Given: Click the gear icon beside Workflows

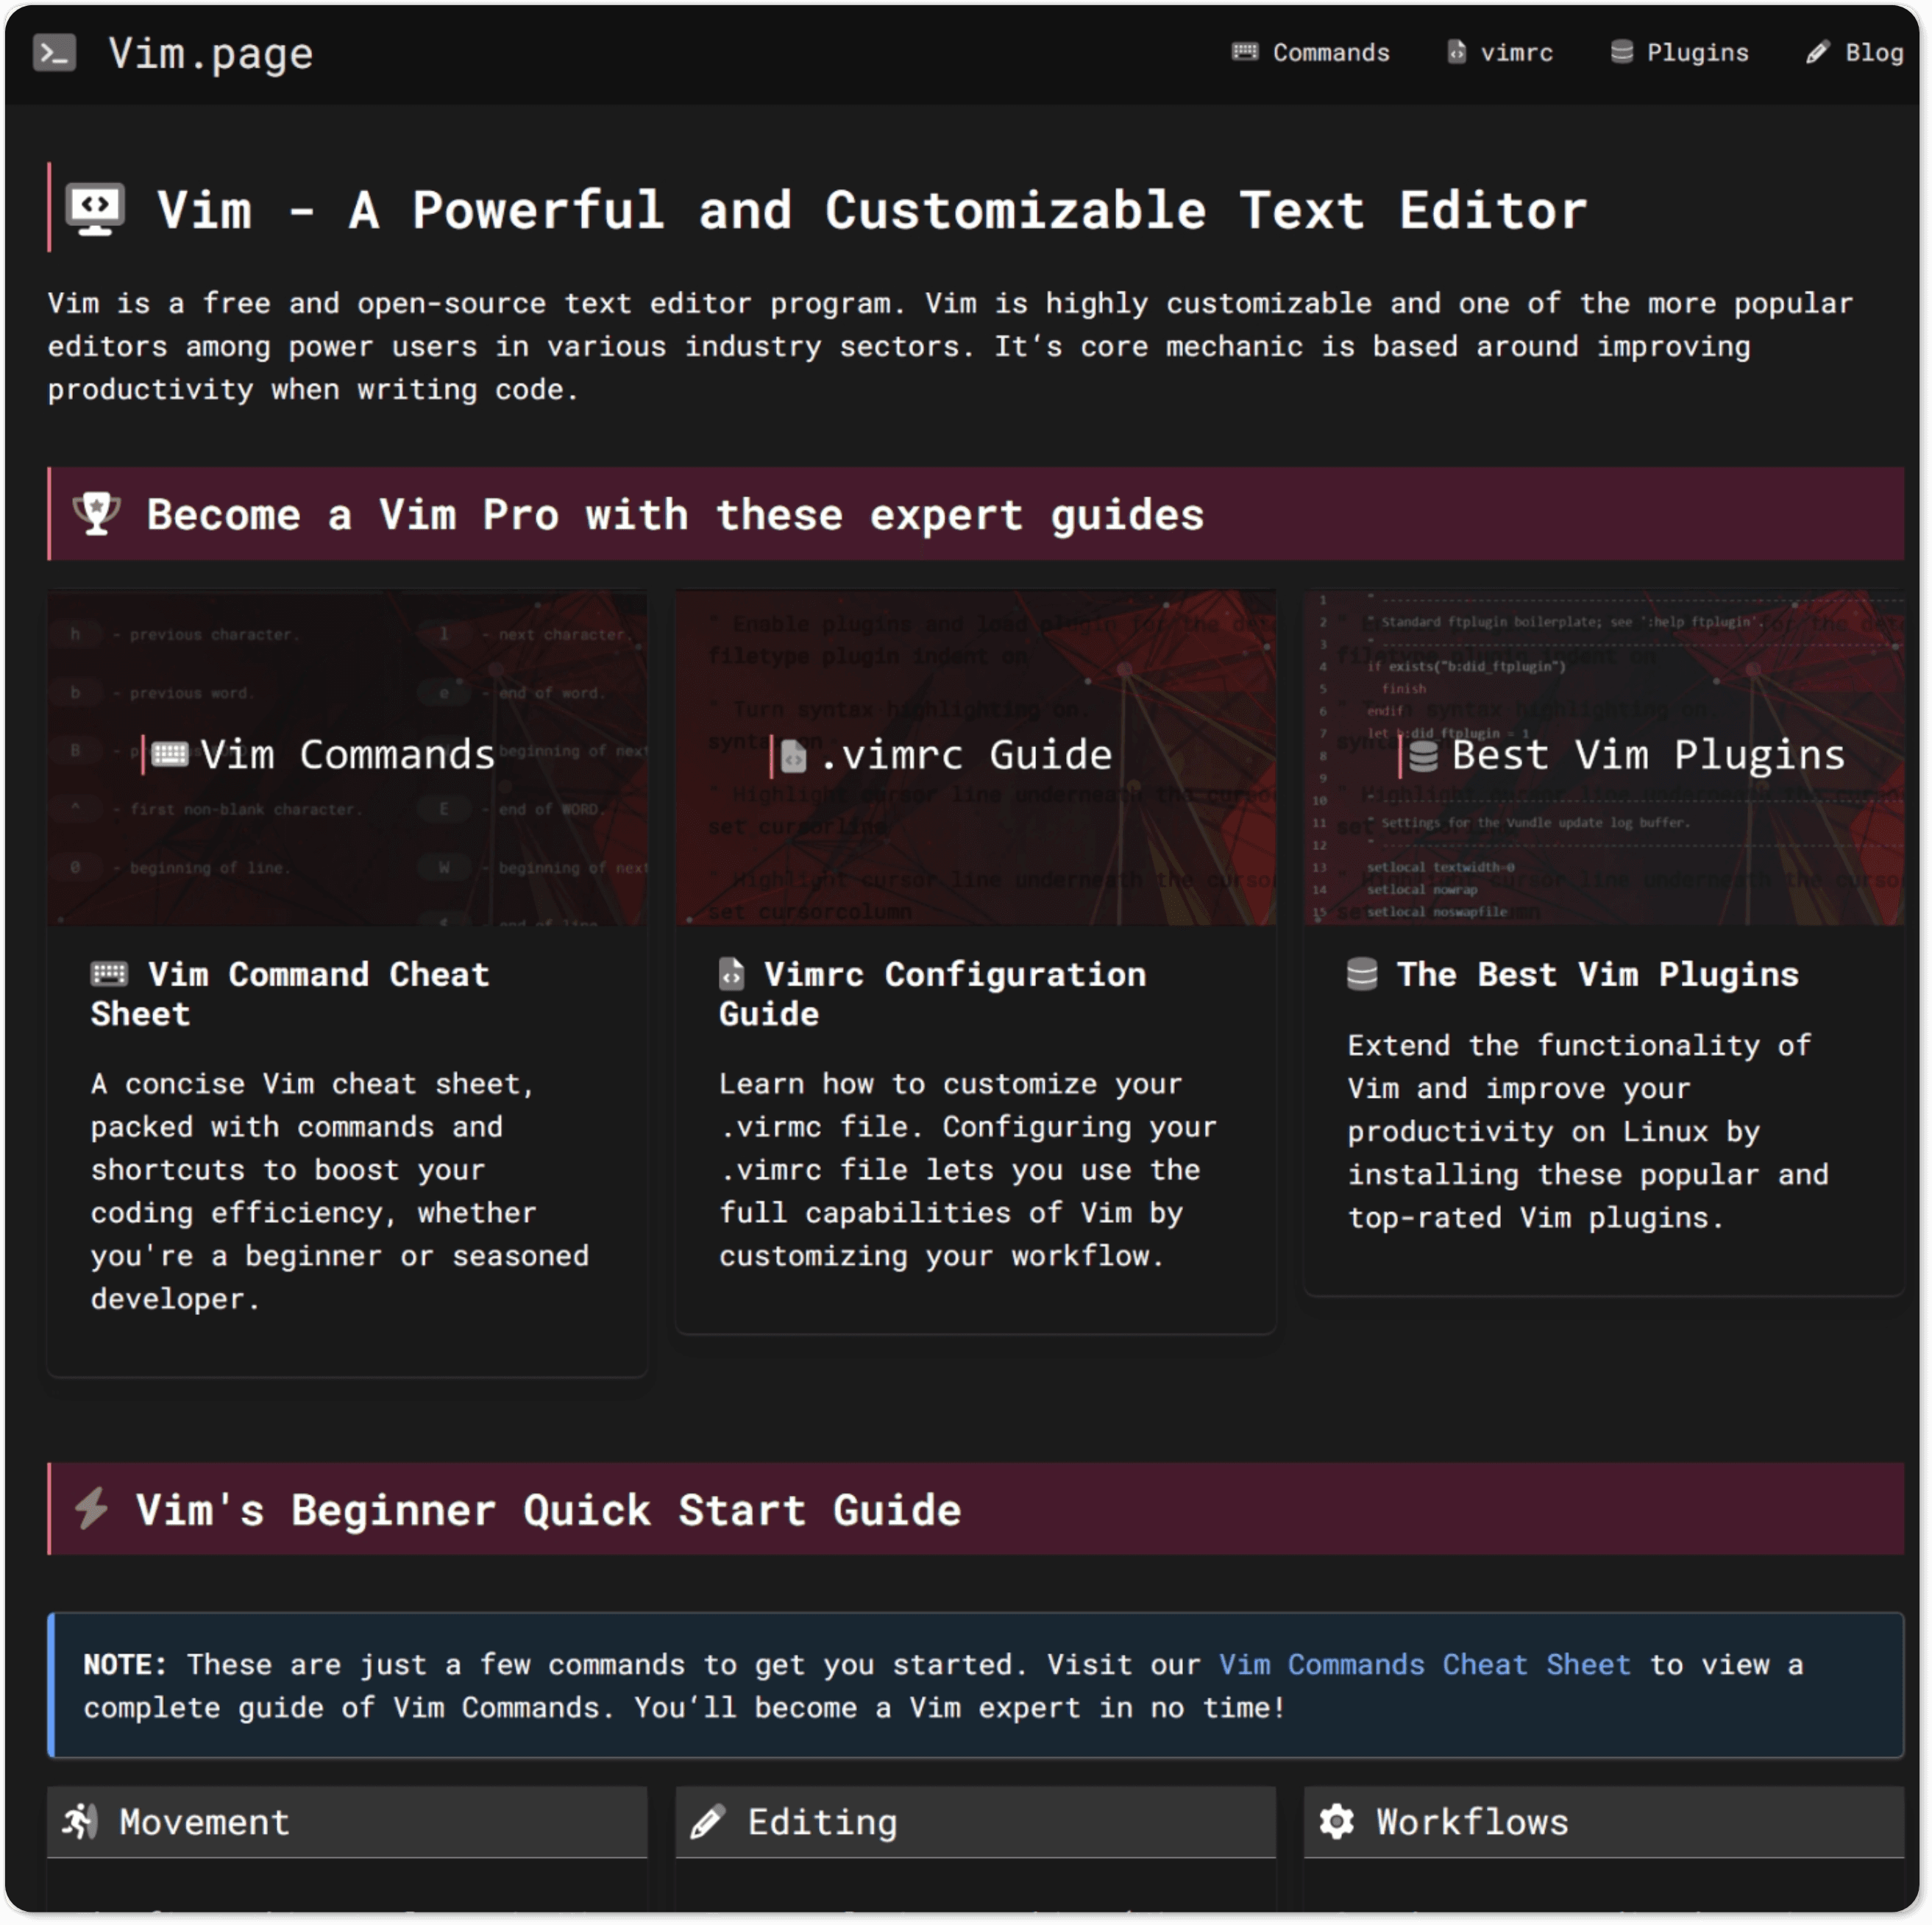Looking at the screenshot, I should tap(1337, 1821).
